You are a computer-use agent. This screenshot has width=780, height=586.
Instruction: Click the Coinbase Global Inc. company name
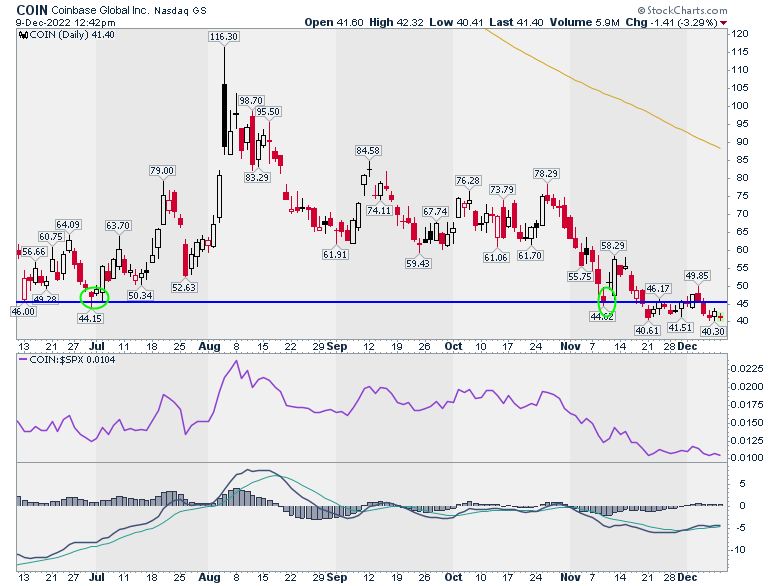tap(100, 10)
